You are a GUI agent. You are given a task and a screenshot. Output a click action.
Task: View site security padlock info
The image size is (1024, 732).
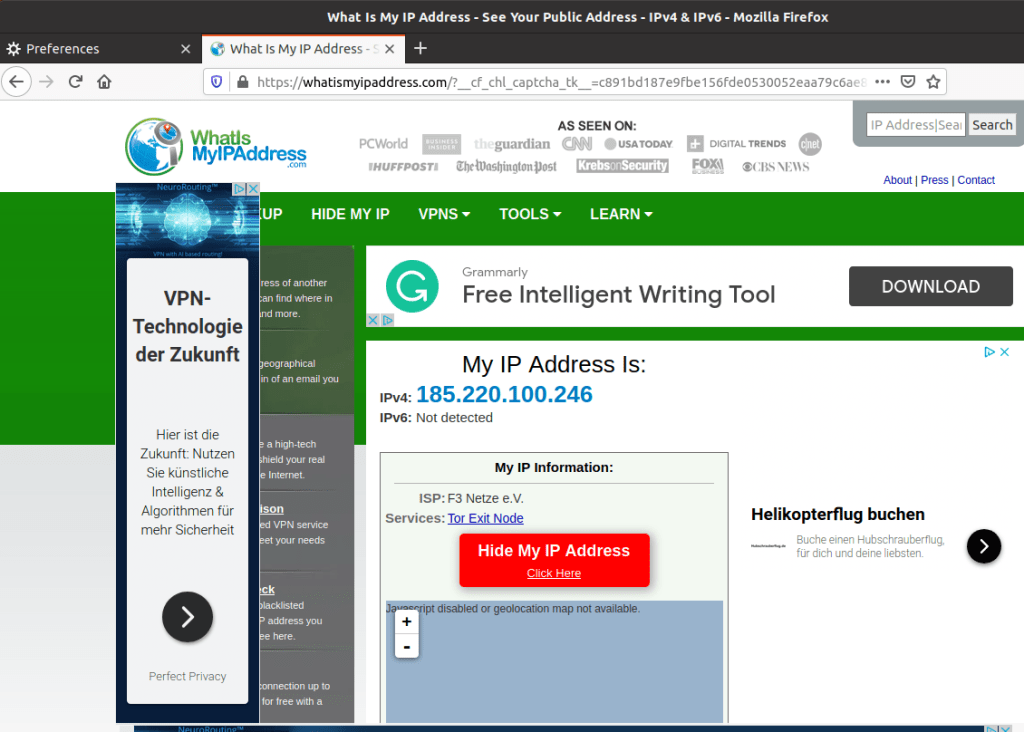[x=242, y=82]
